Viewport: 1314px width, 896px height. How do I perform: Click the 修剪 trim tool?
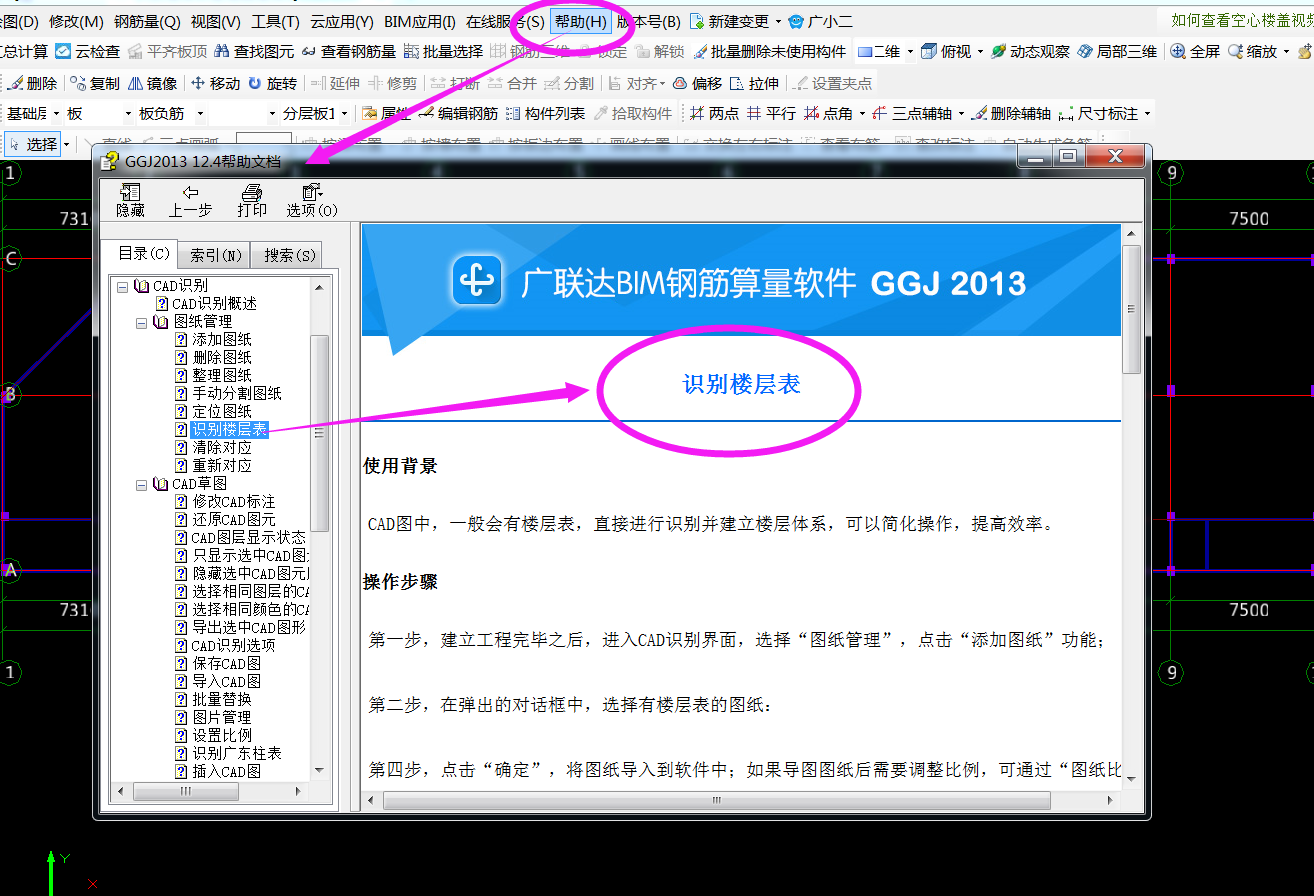(393, 84)
